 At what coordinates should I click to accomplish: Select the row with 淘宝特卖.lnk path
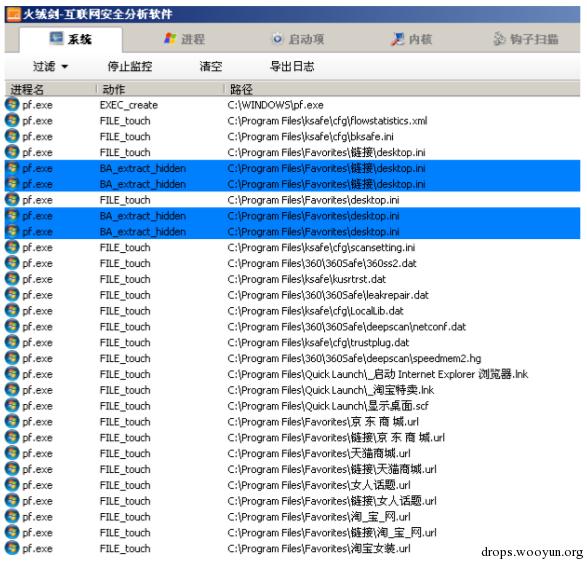292,390
